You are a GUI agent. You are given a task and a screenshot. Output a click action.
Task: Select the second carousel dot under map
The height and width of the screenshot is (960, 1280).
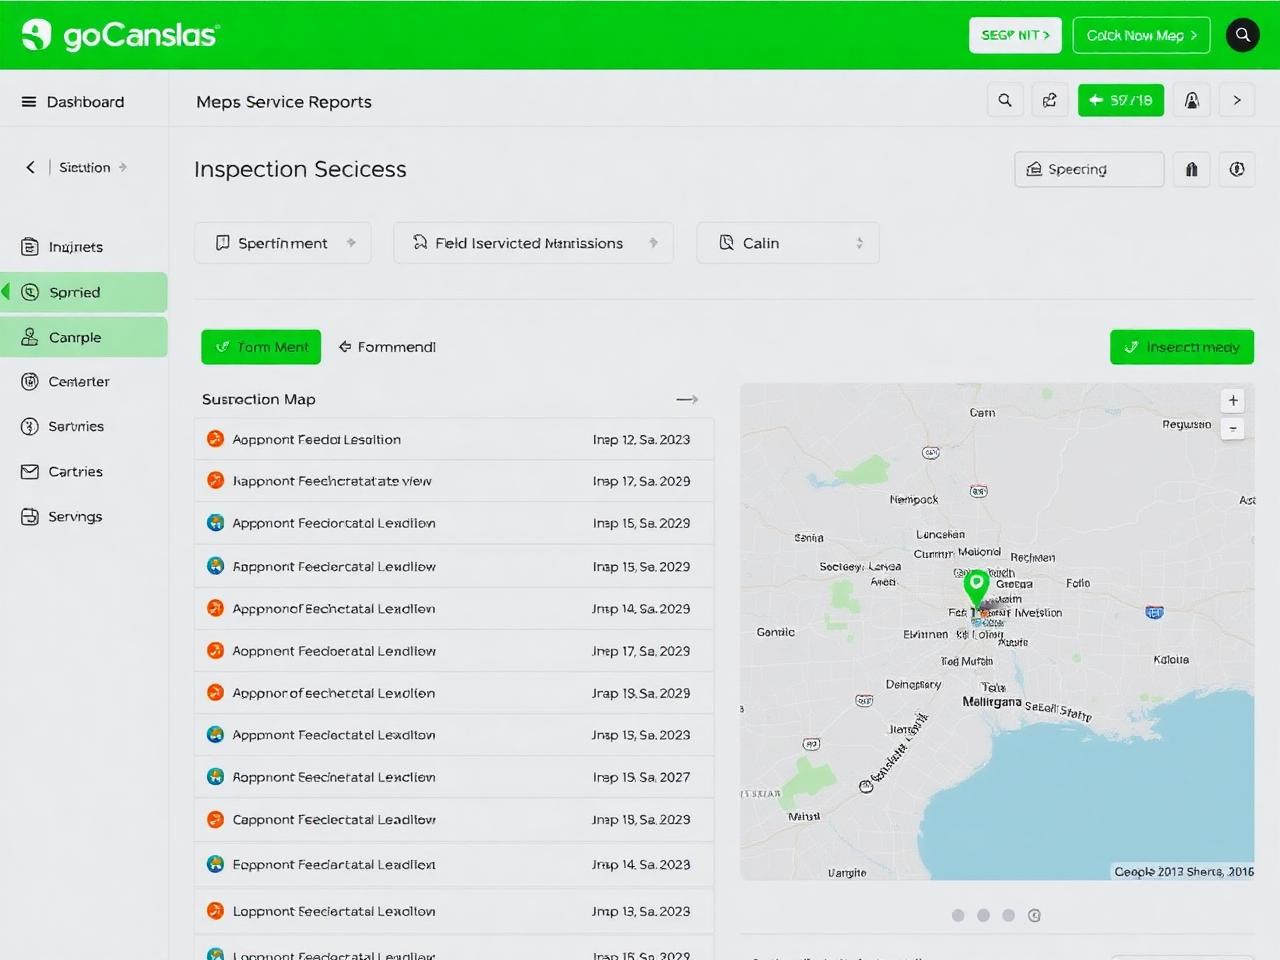983,915
